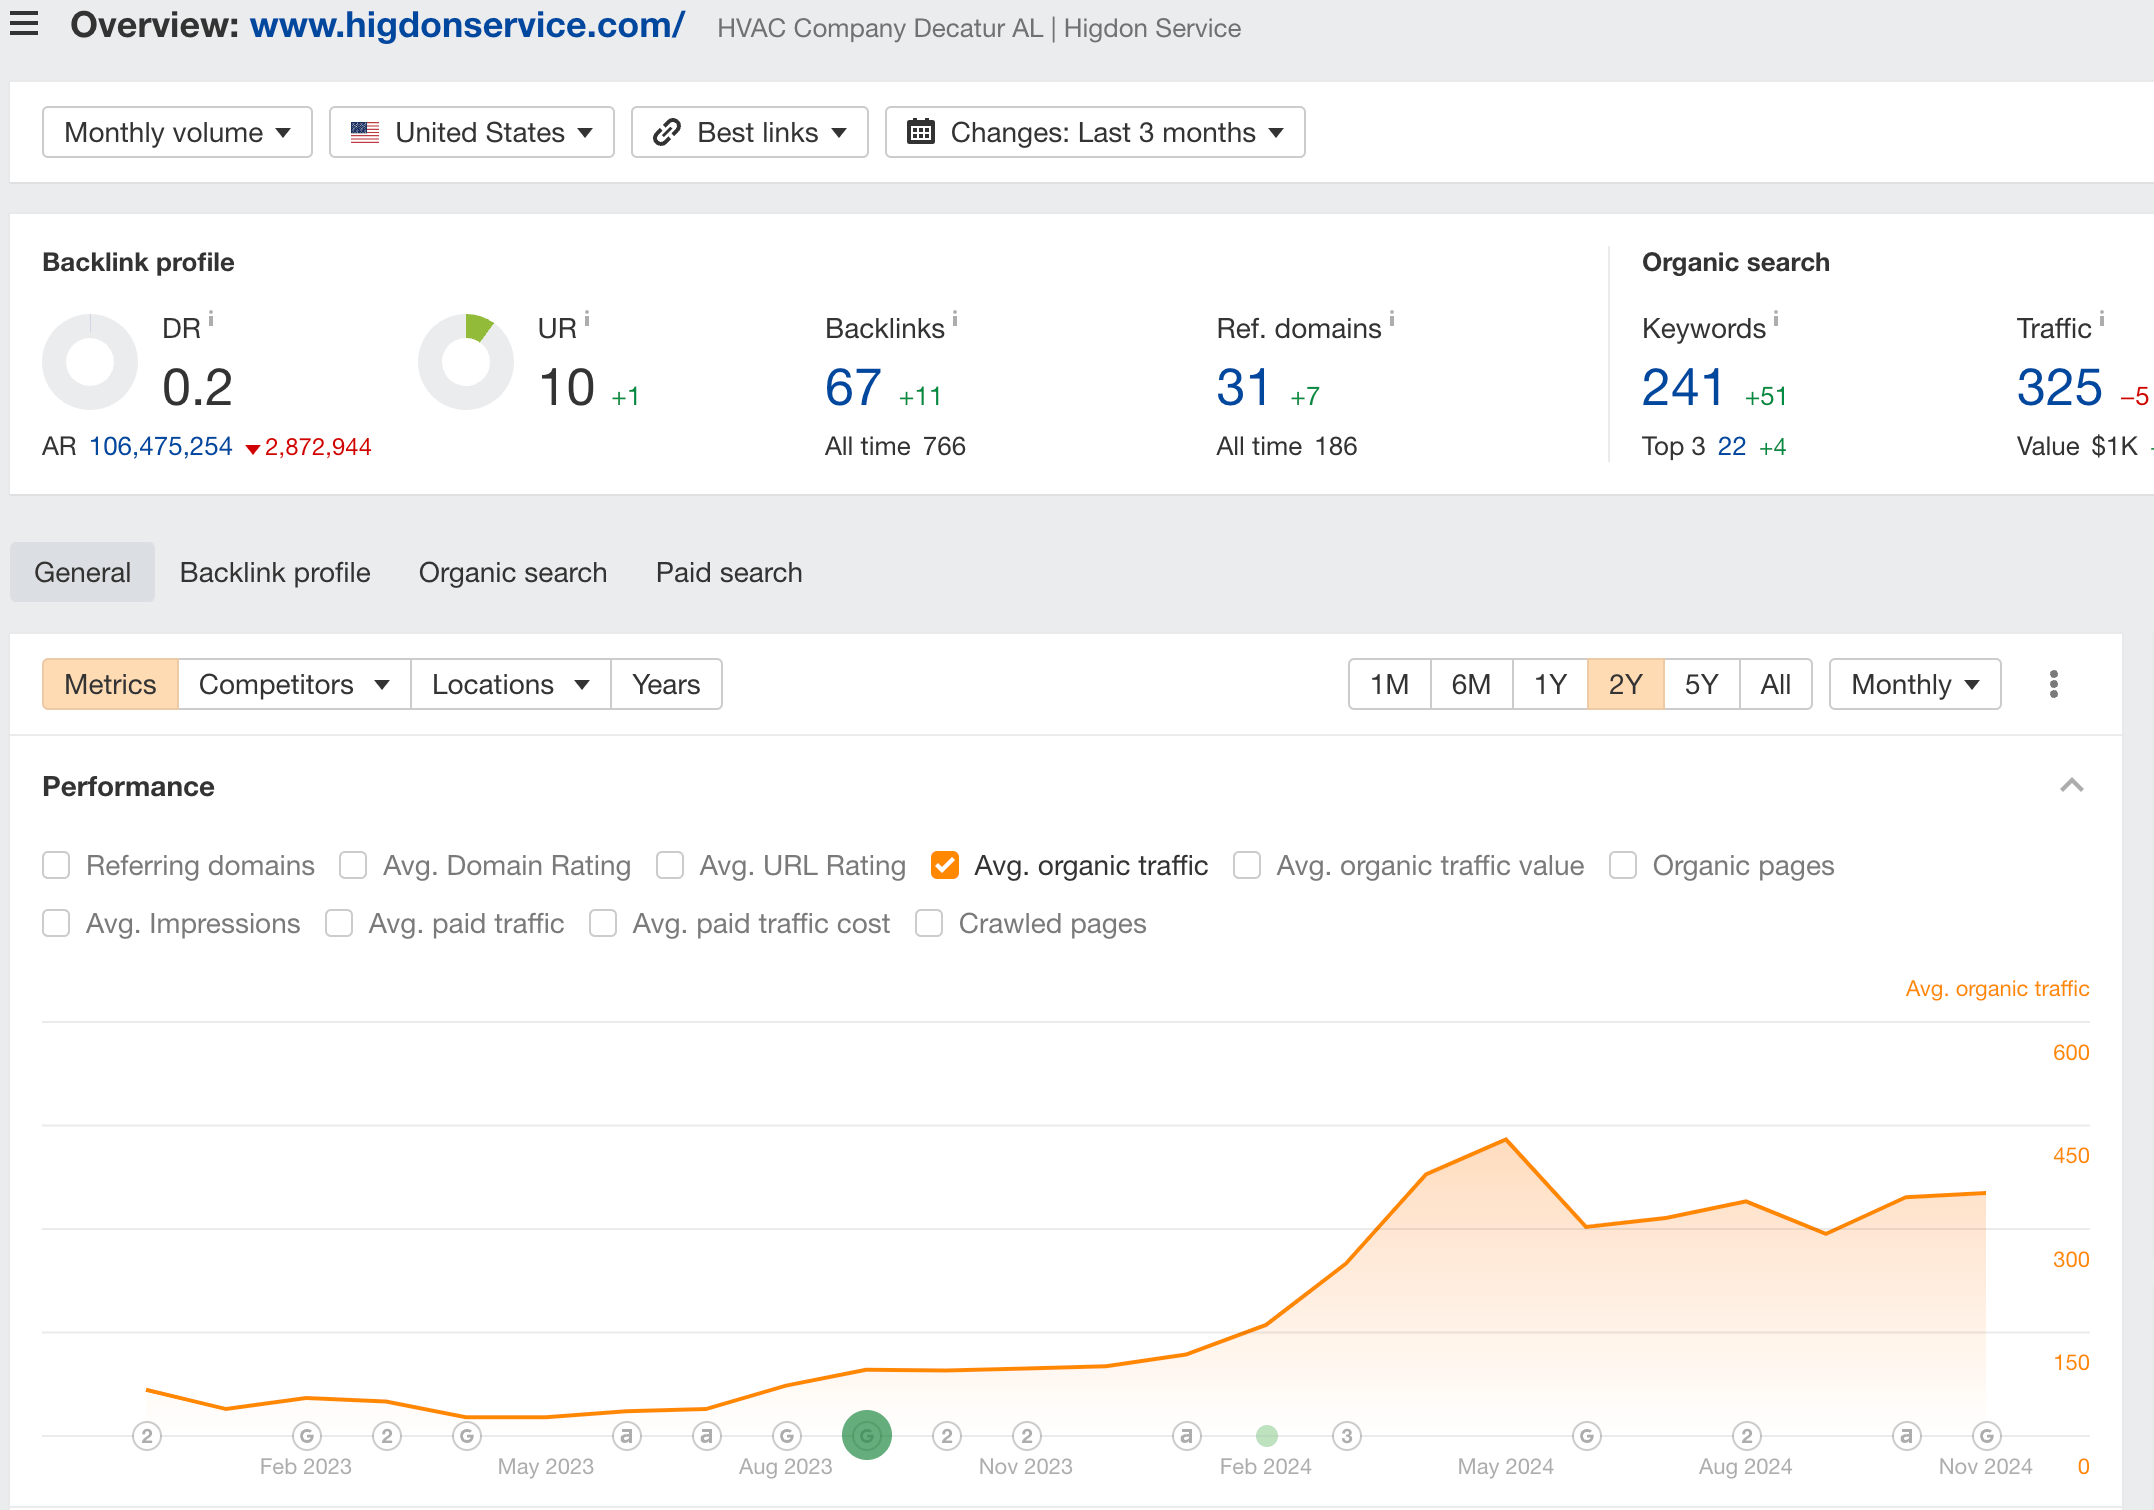Enable the Avg. paid traffic checkbox
Image resolution: width=2154 pixels, height=1510 pixels.
339,923
